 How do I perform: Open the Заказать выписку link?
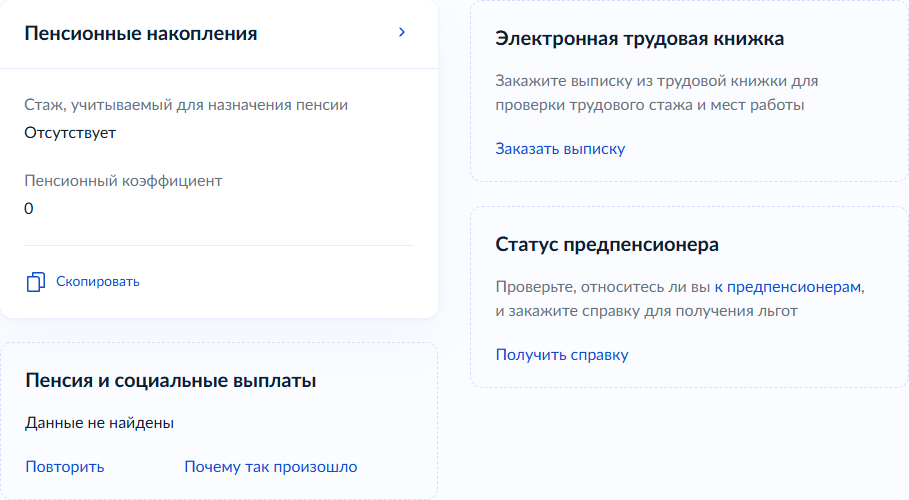point(560,148)
